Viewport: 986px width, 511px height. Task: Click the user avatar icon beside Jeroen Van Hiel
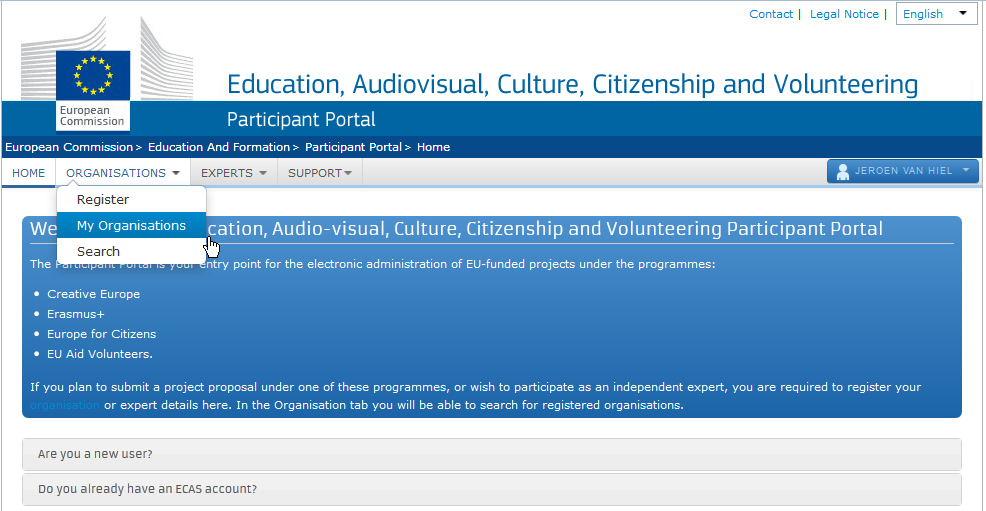pyautogui.click(x=843, y=171)
